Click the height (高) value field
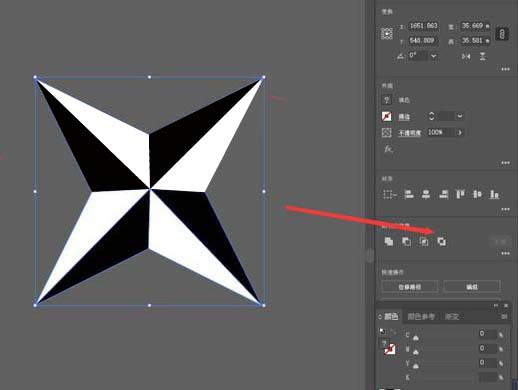 (475, 41)
